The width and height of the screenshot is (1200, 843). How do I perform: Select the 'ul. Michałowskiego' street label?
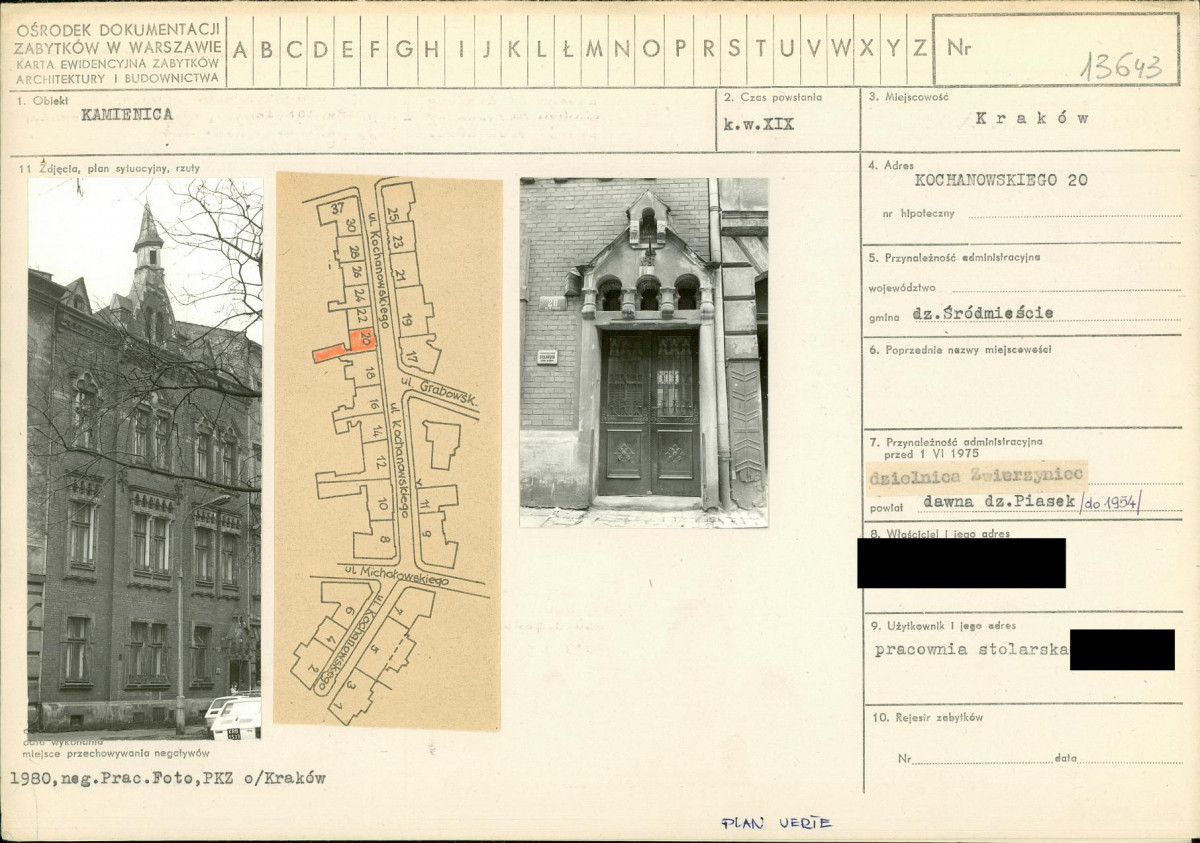(398, 574)
